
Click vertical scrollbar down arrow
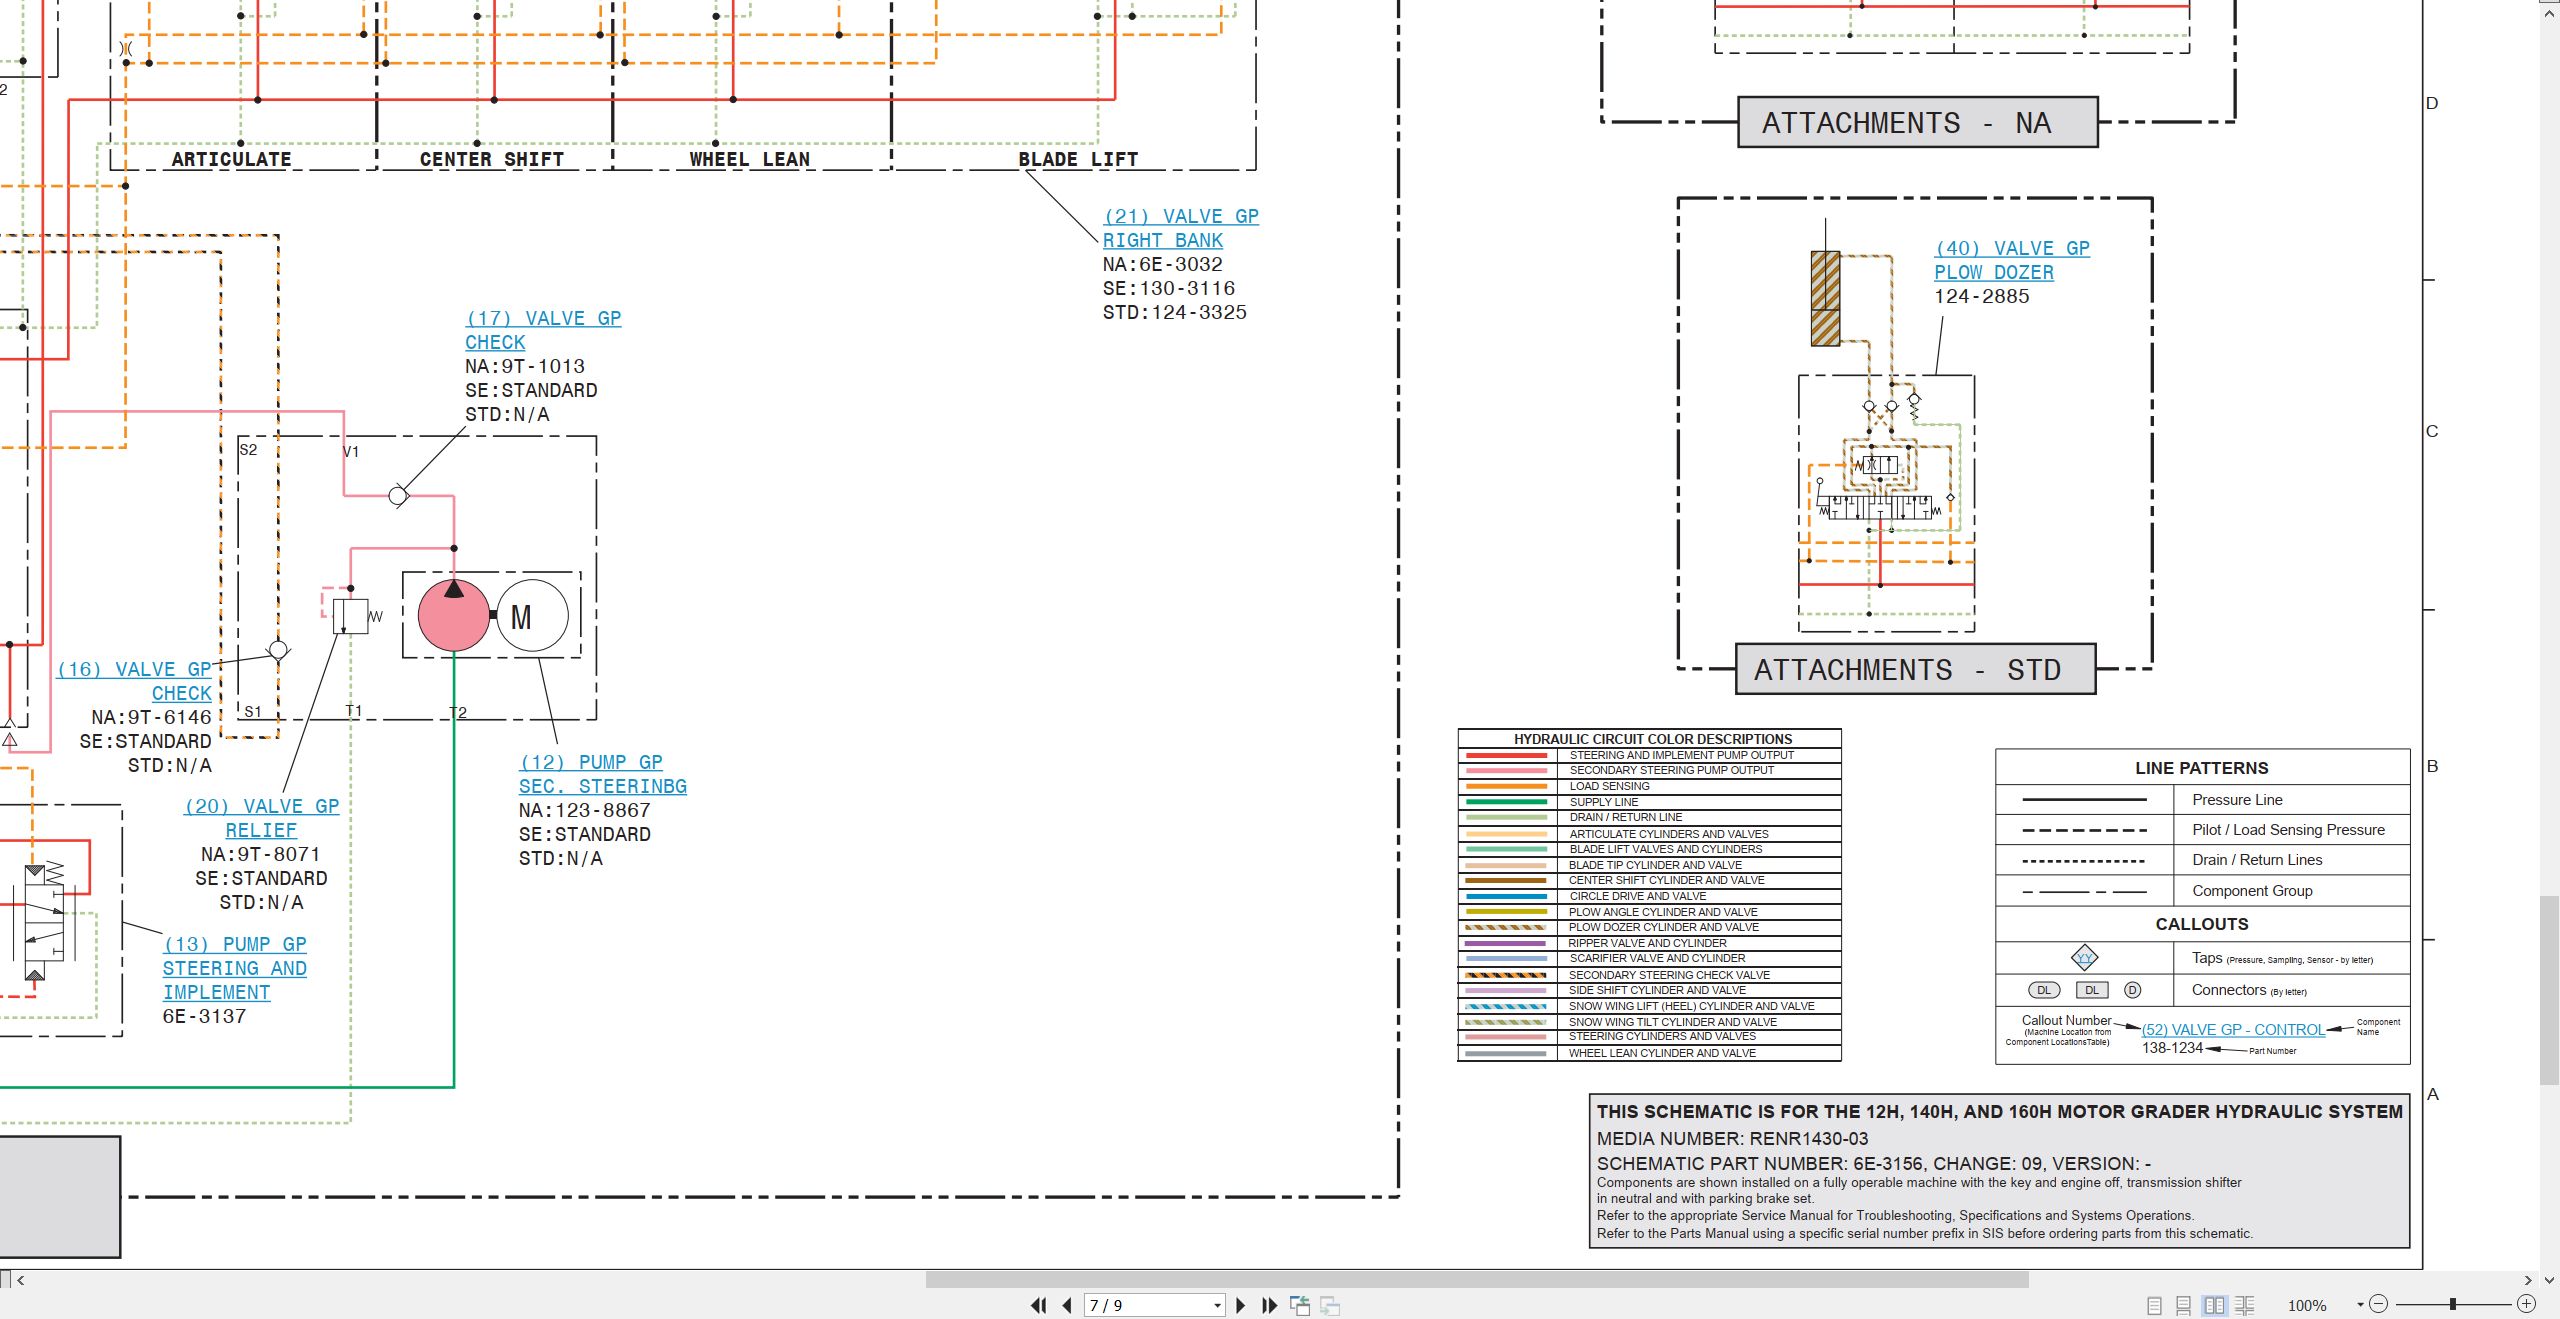click(2550, 1280)
